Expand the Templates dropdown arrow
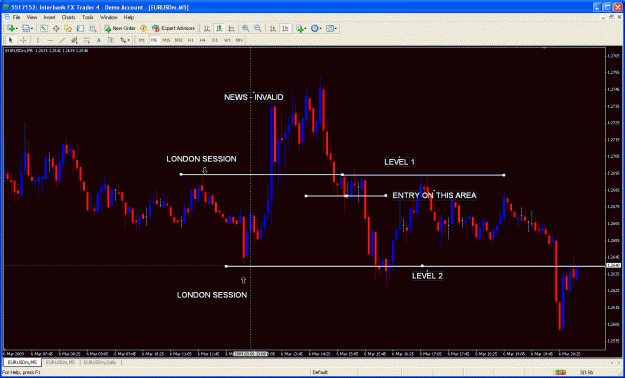 tap(336, 29)
